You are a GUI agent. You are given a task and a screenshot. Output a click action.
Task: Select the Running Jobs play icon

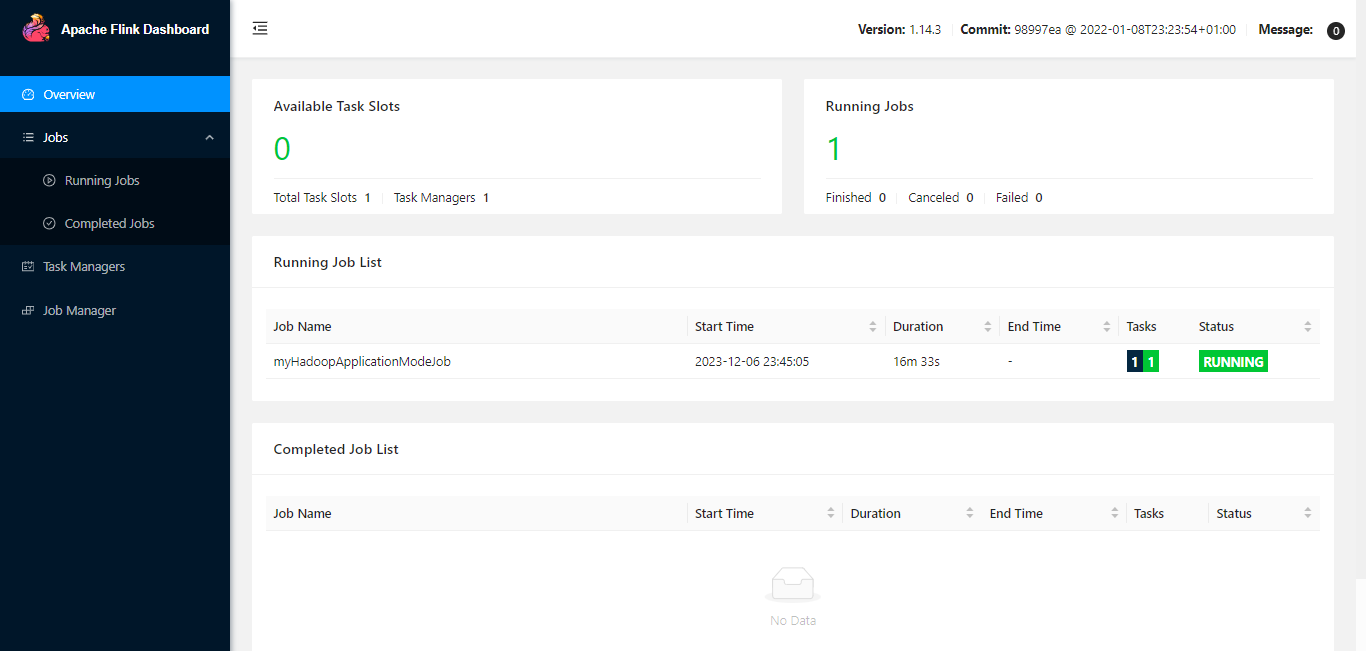[x=49, y=180]
